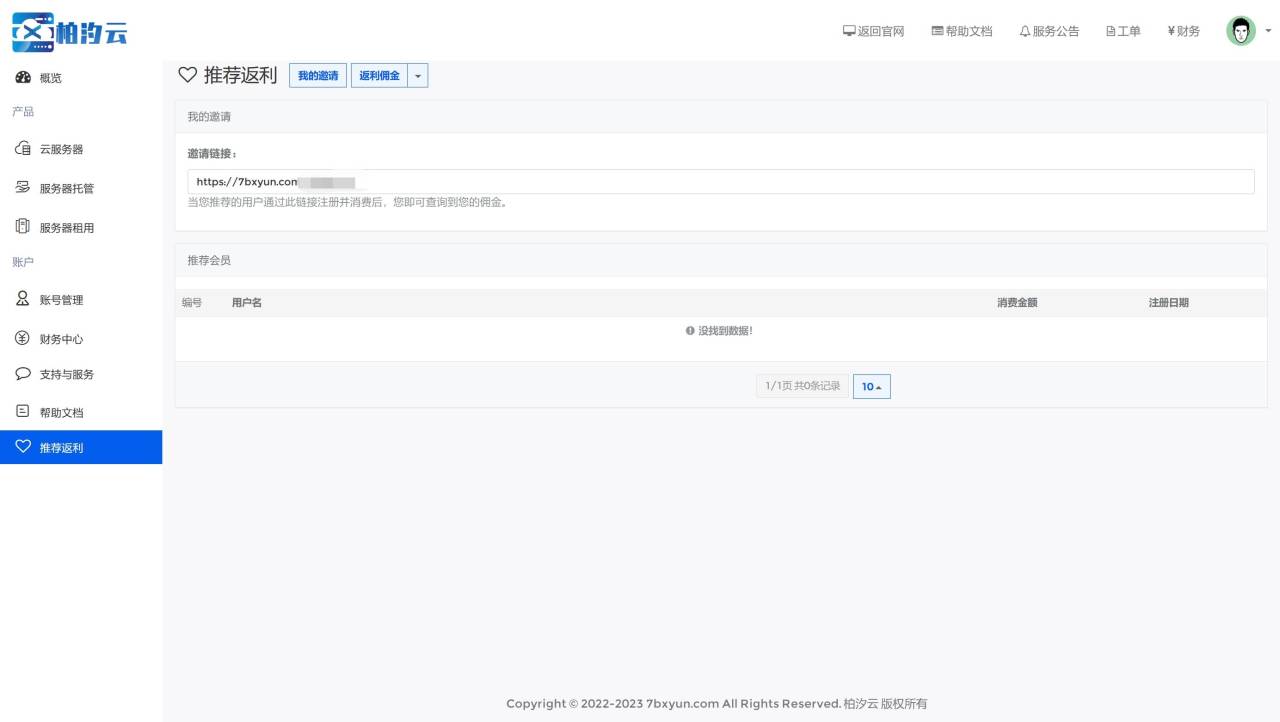Screen dimensions: 1280x722
Task: Click the 概览 dashboard icon in sidebar
Action: [x=23, y=78]
